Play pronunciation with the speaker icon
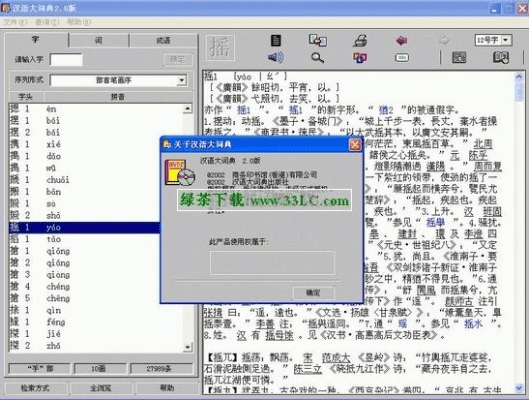529x400 pixels. tap(275, 58)
